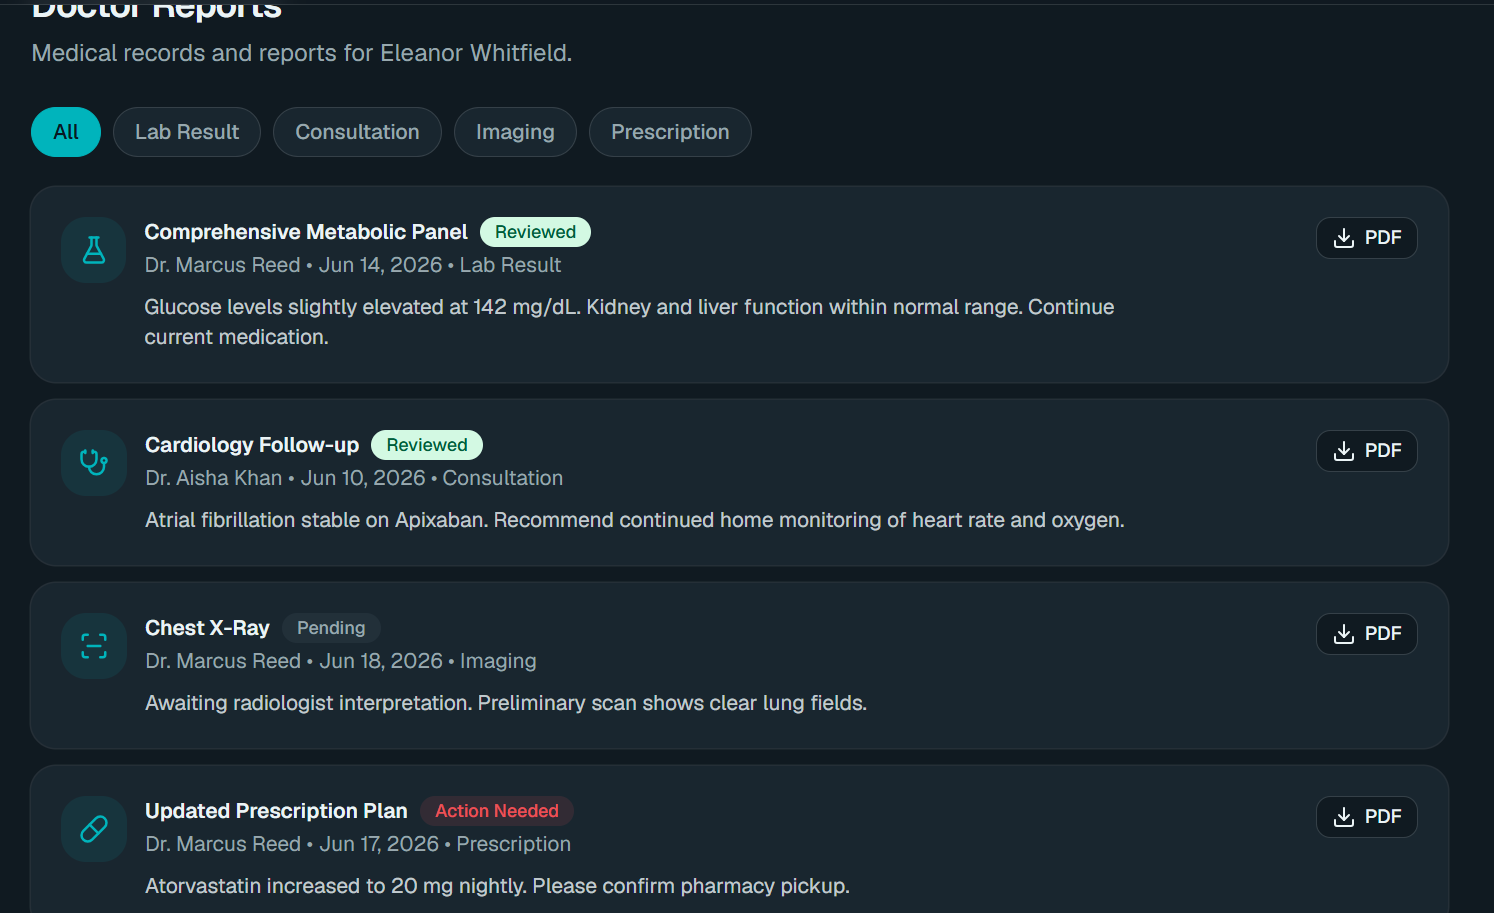The width and height of the screenshot is (1494, 913).
Task: Download the Updated Prescription Plan PDF
Action: (x=1366, y=817)
